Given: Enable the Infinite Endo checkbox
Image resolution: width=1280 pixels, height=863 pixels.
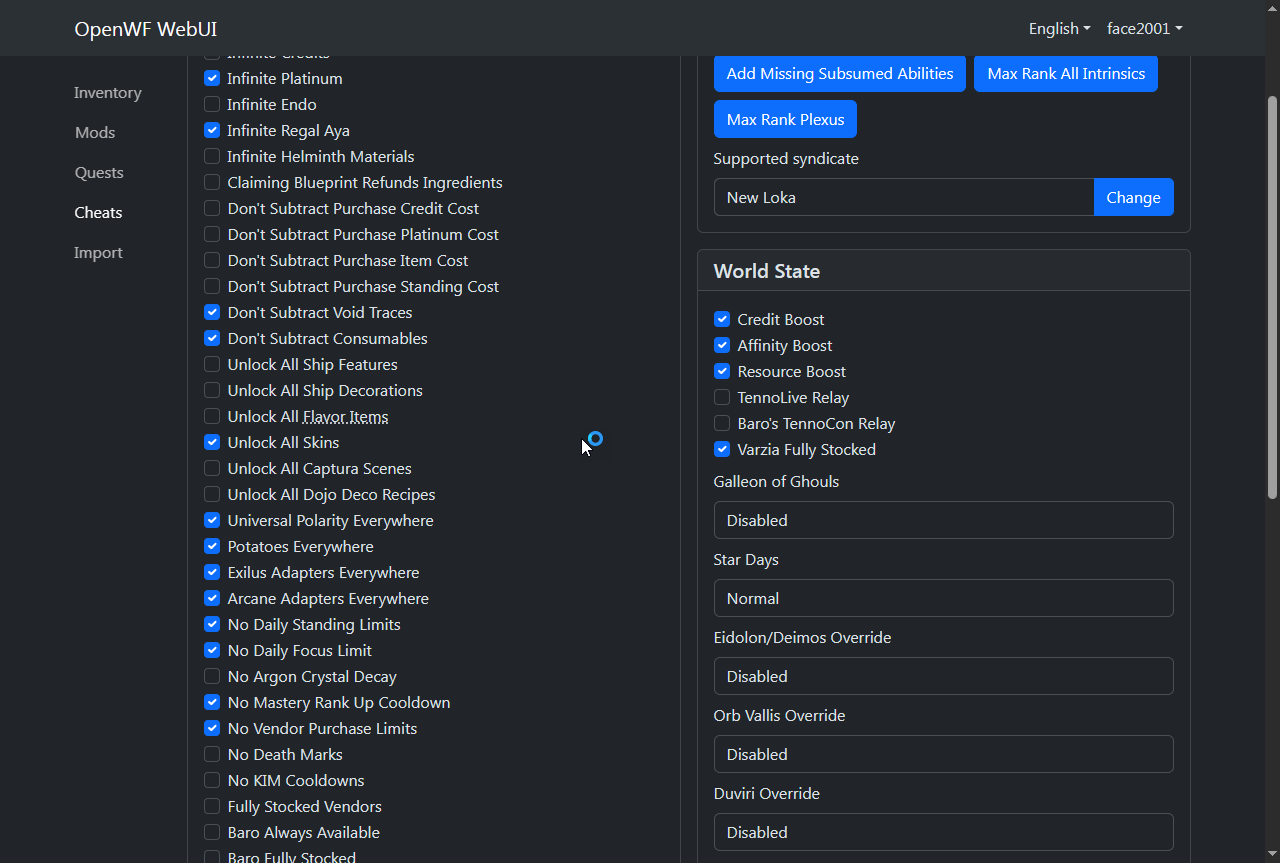Looking at the screenshot, I should (x=212, y=104).
